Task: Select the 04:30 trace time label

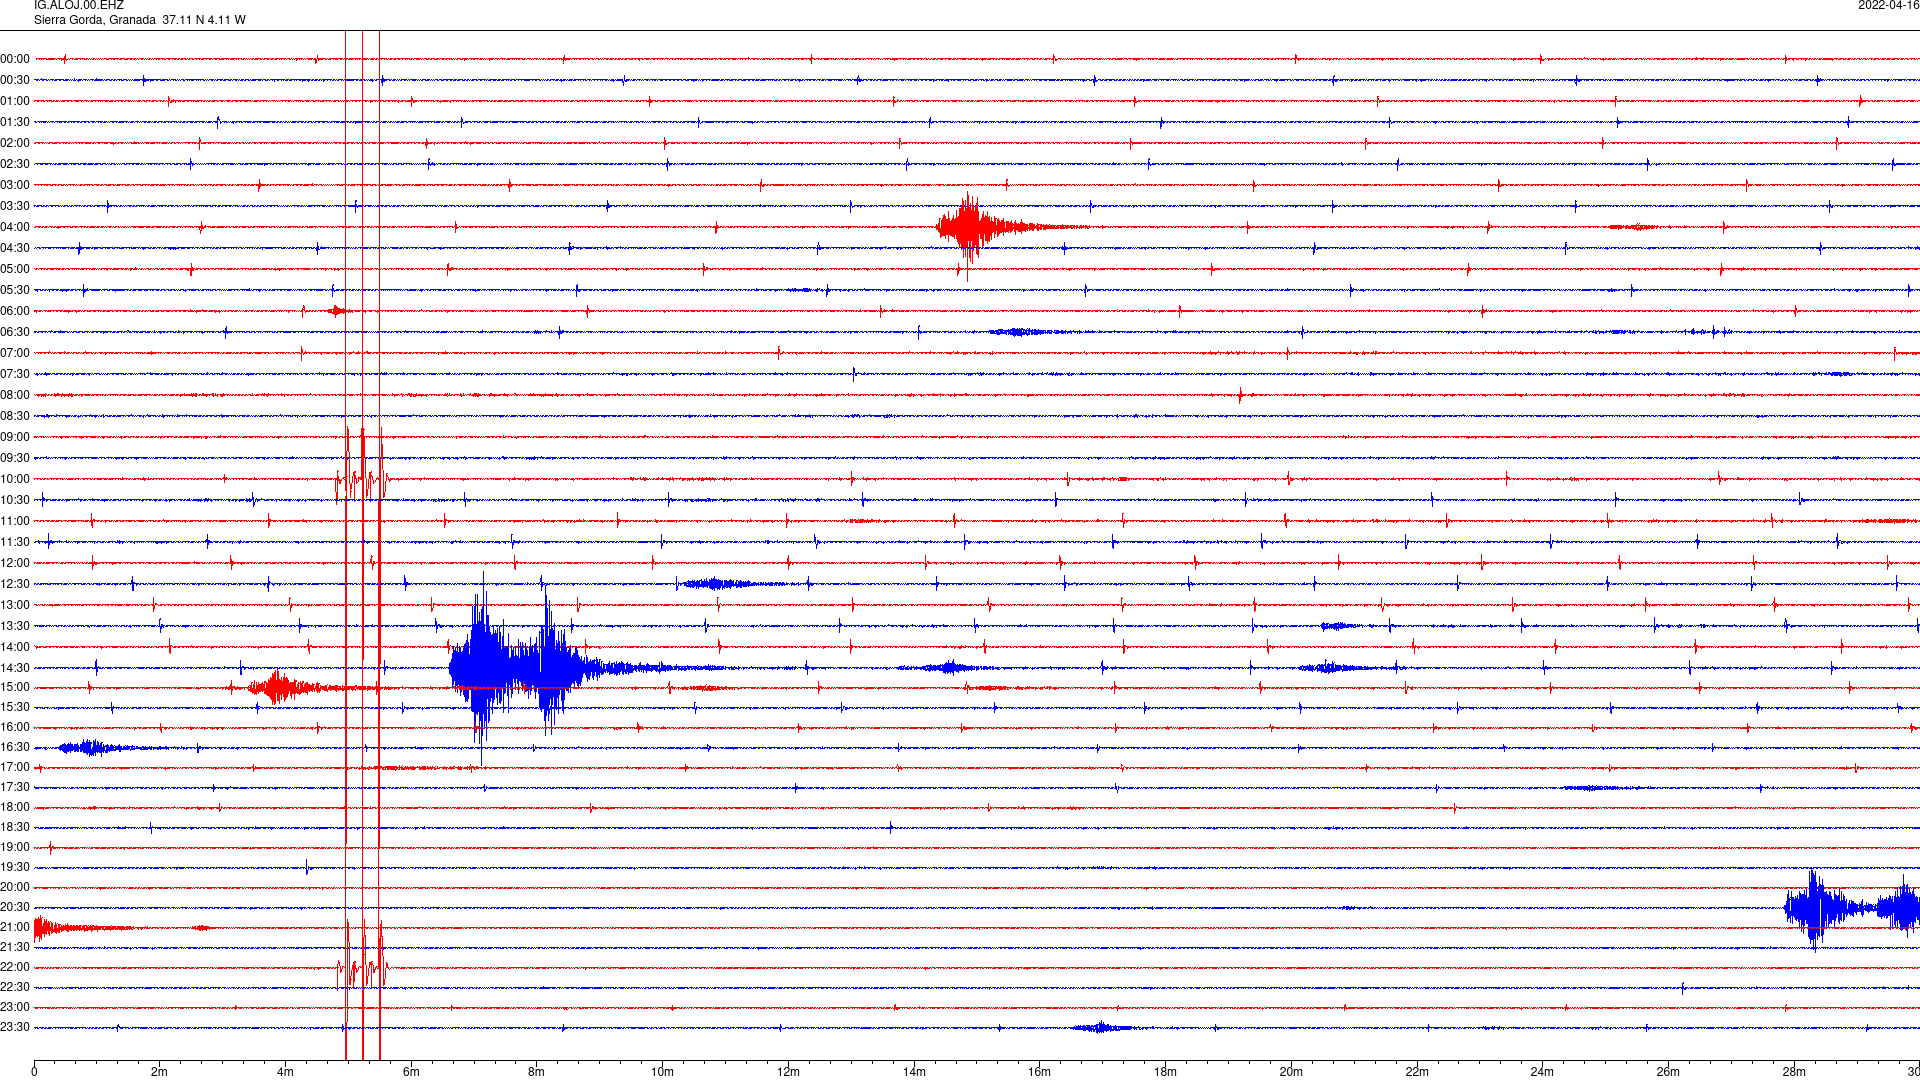Action: click(15, 248)
